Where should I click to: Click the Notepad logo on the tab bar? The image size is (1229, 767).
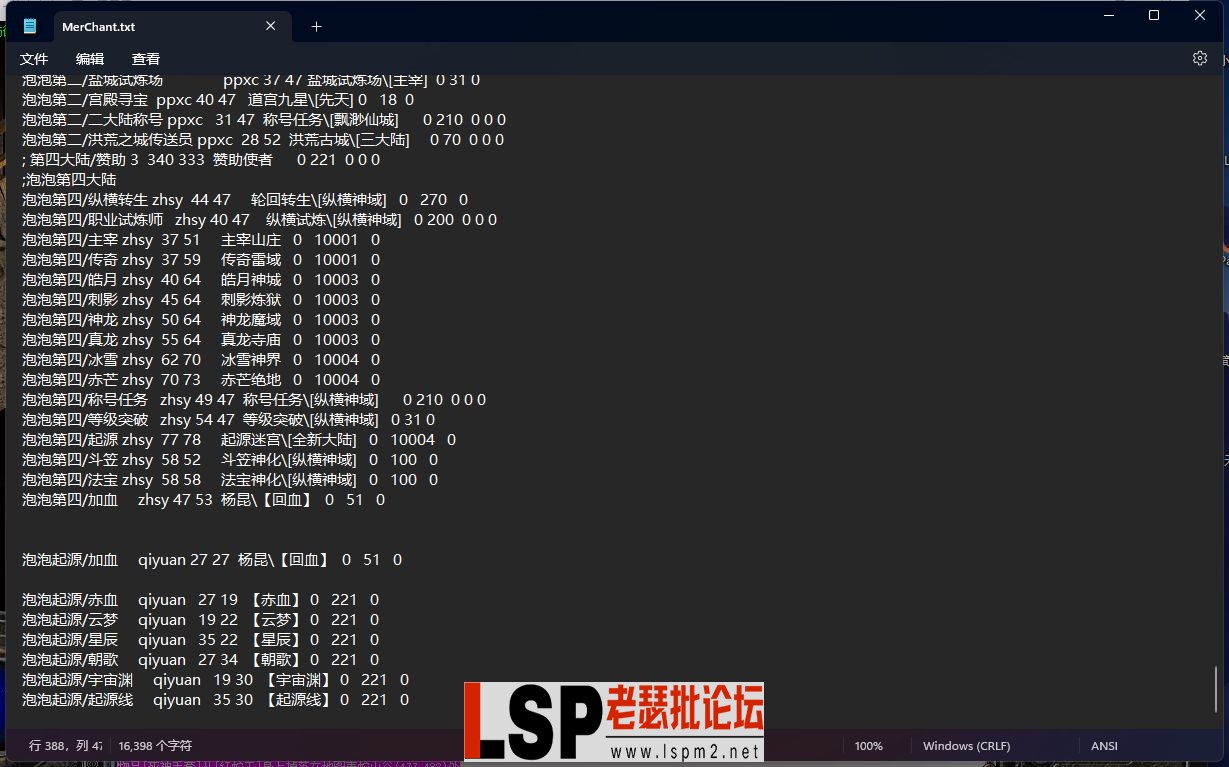pos(30,26)
